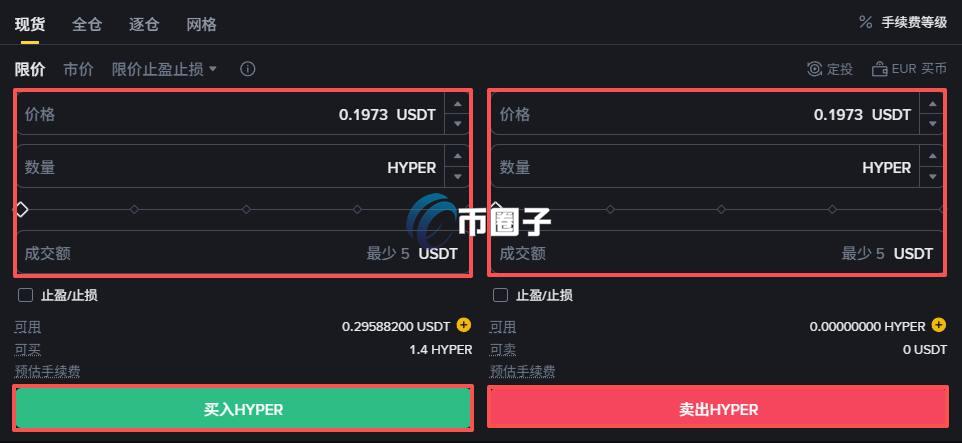Click second diamond on buy amount slider

(134, 209)
